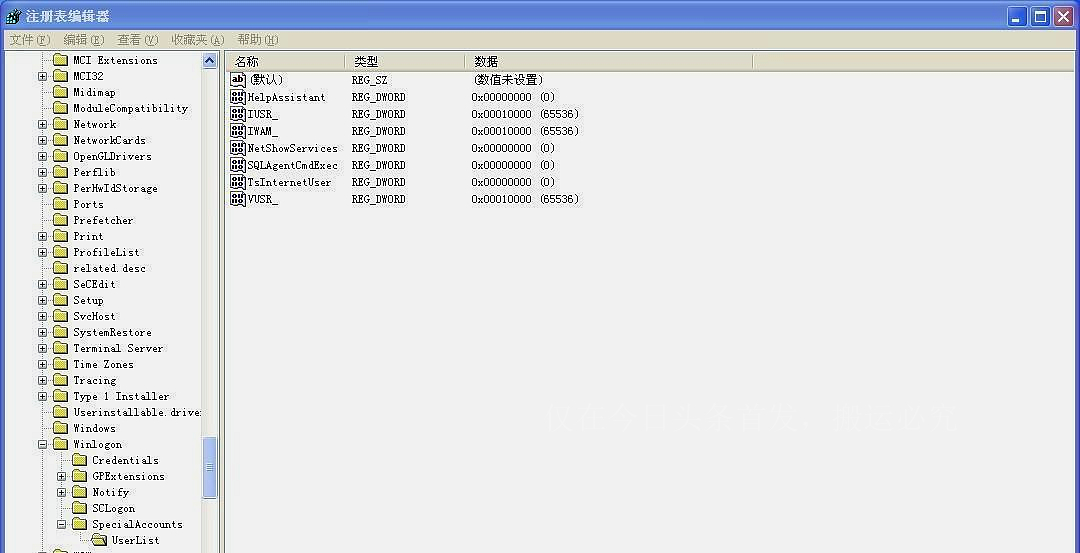Select the Type 1 Installer key

pyautogui.click(x=121, y=397)
